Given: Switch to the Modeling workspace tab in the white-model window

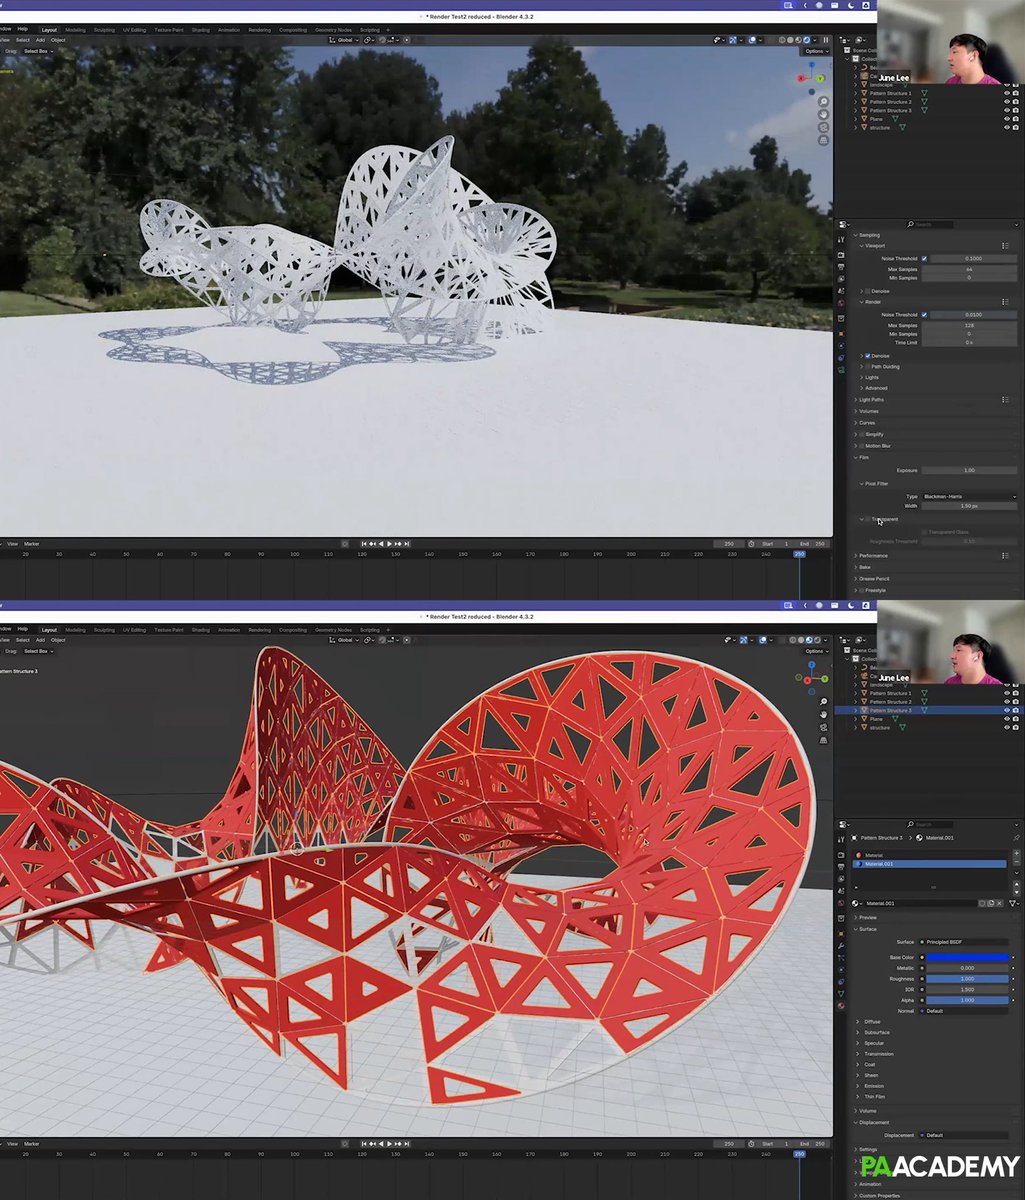Looking at the screenshot, I should [x=75, y=29].
